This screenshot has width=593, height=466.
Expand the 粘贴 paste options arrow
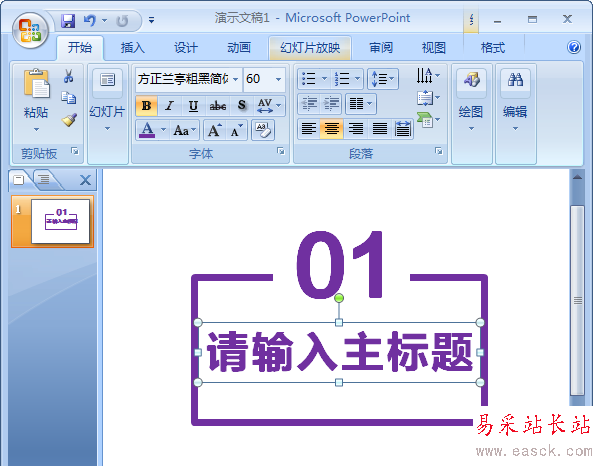click(36, 129)
